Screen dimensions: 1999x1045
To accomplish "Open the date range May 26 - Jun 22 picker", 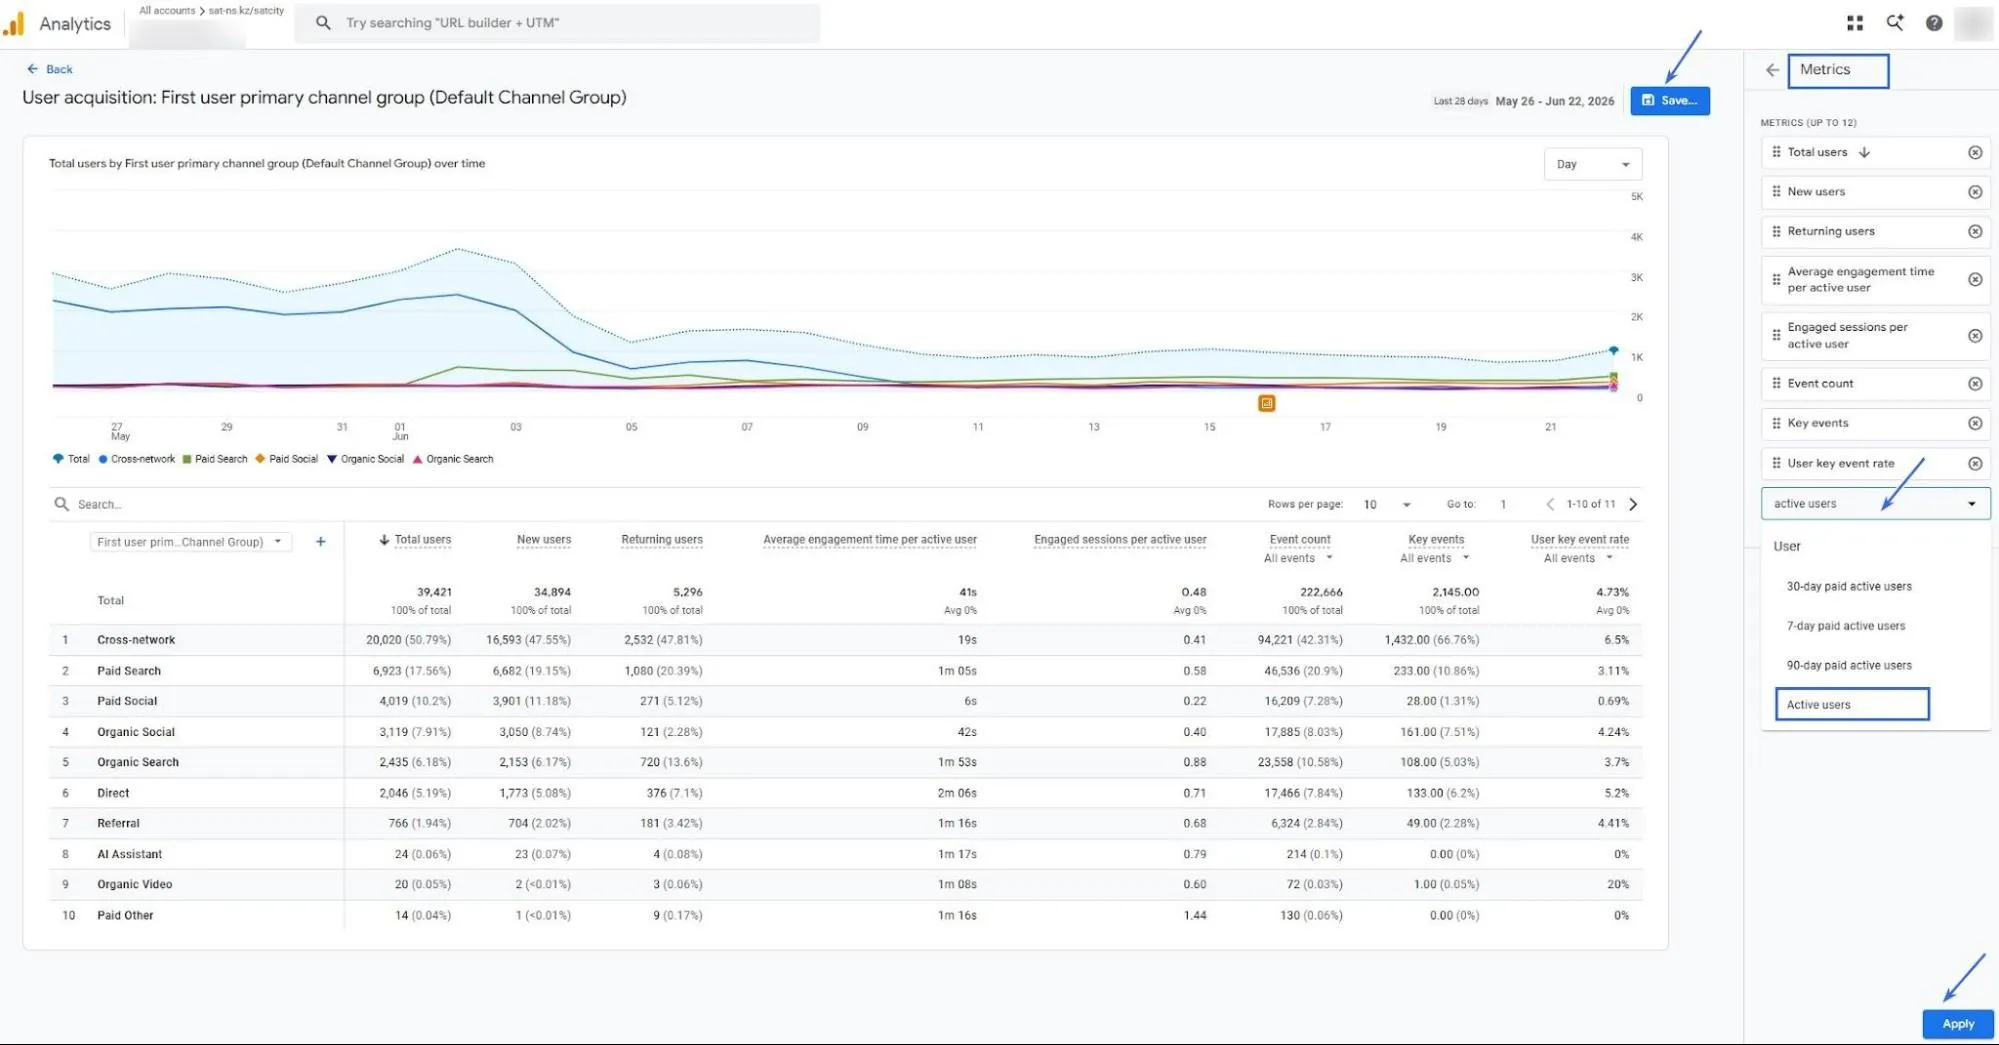I will pyautogui.click(x=1554, y=101).
